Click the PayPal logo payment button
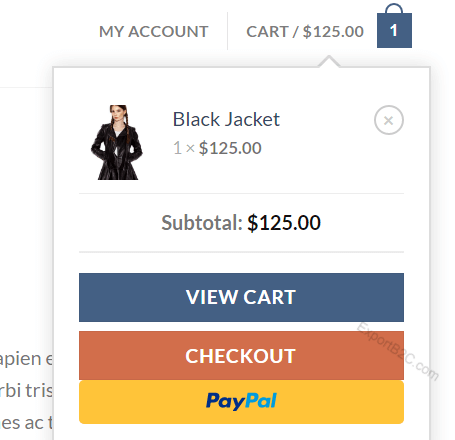 pos(241,402)
